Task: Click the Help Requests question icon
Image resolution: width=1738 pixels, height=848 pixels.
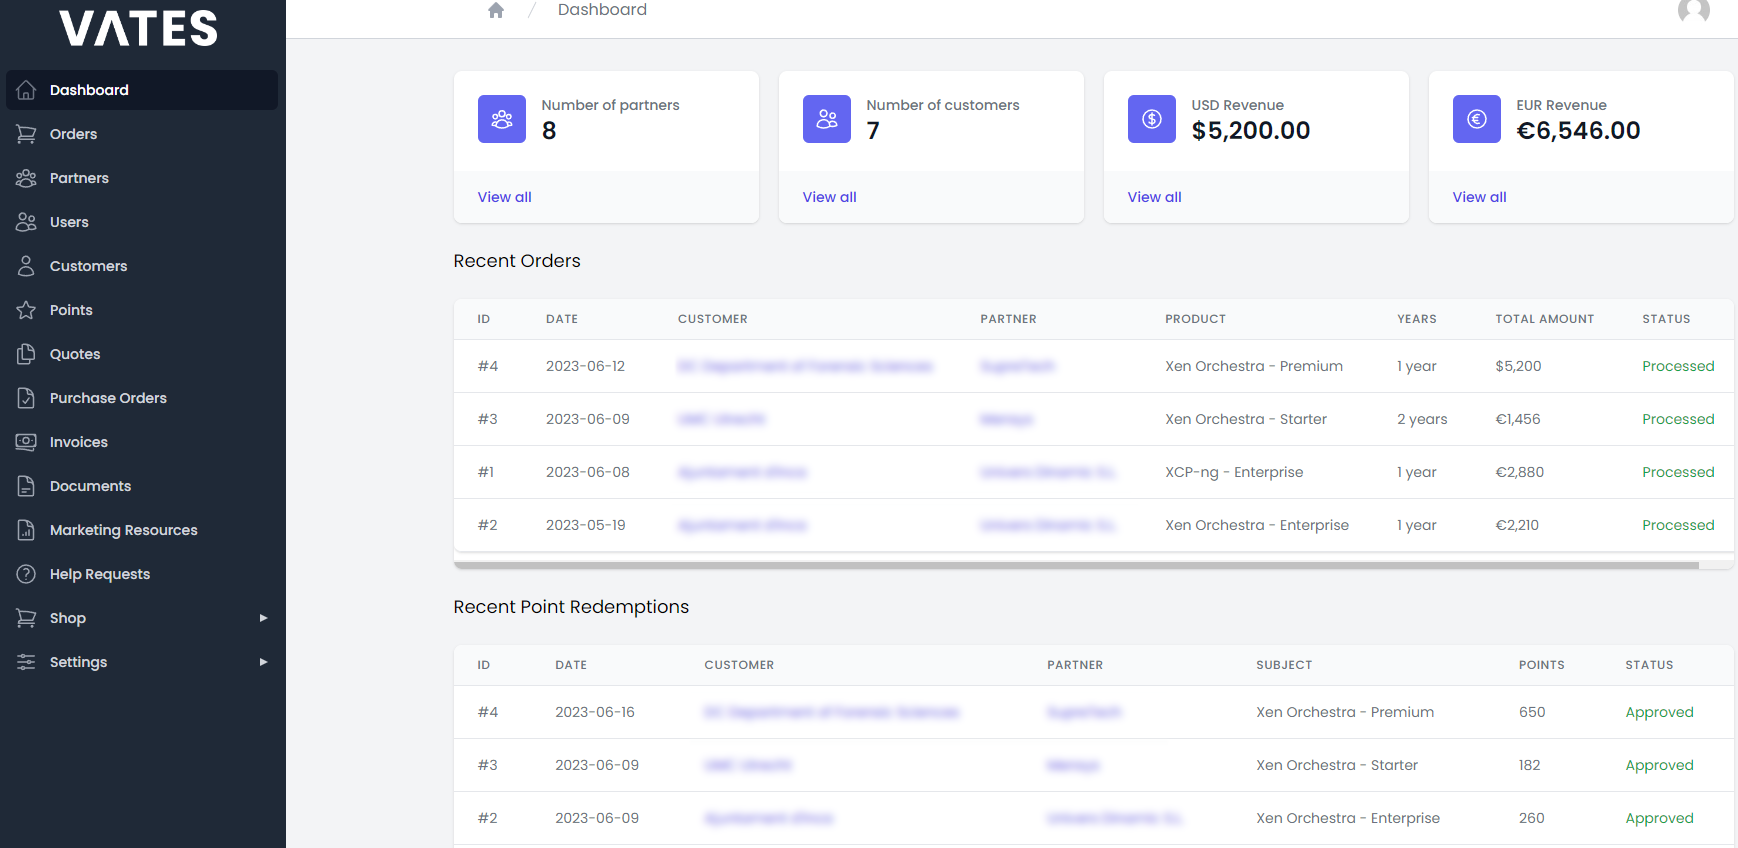Action: click(26, 574)
